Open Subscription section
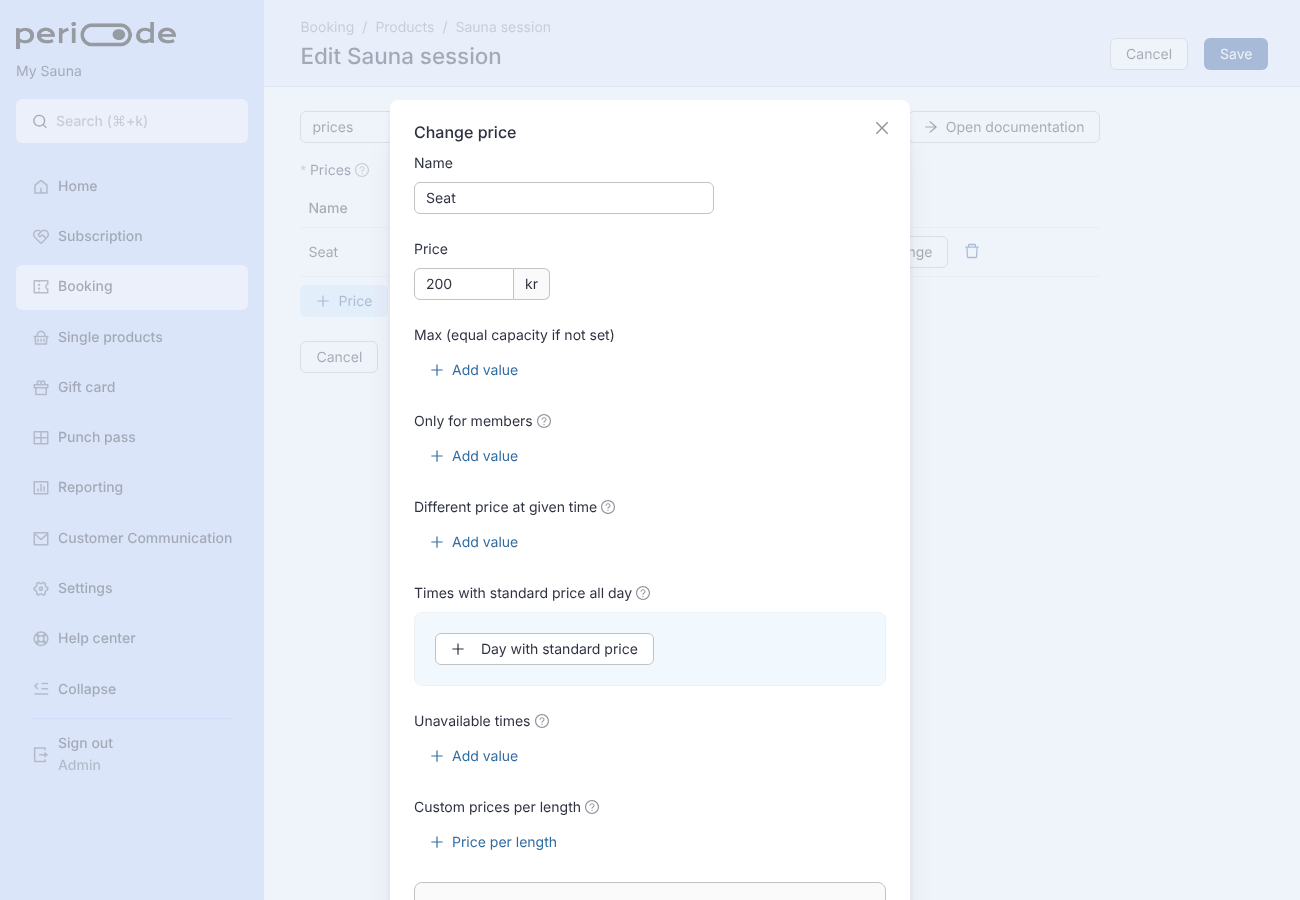This screenshot has height=900, width=1300. click(x=132, y=236)
